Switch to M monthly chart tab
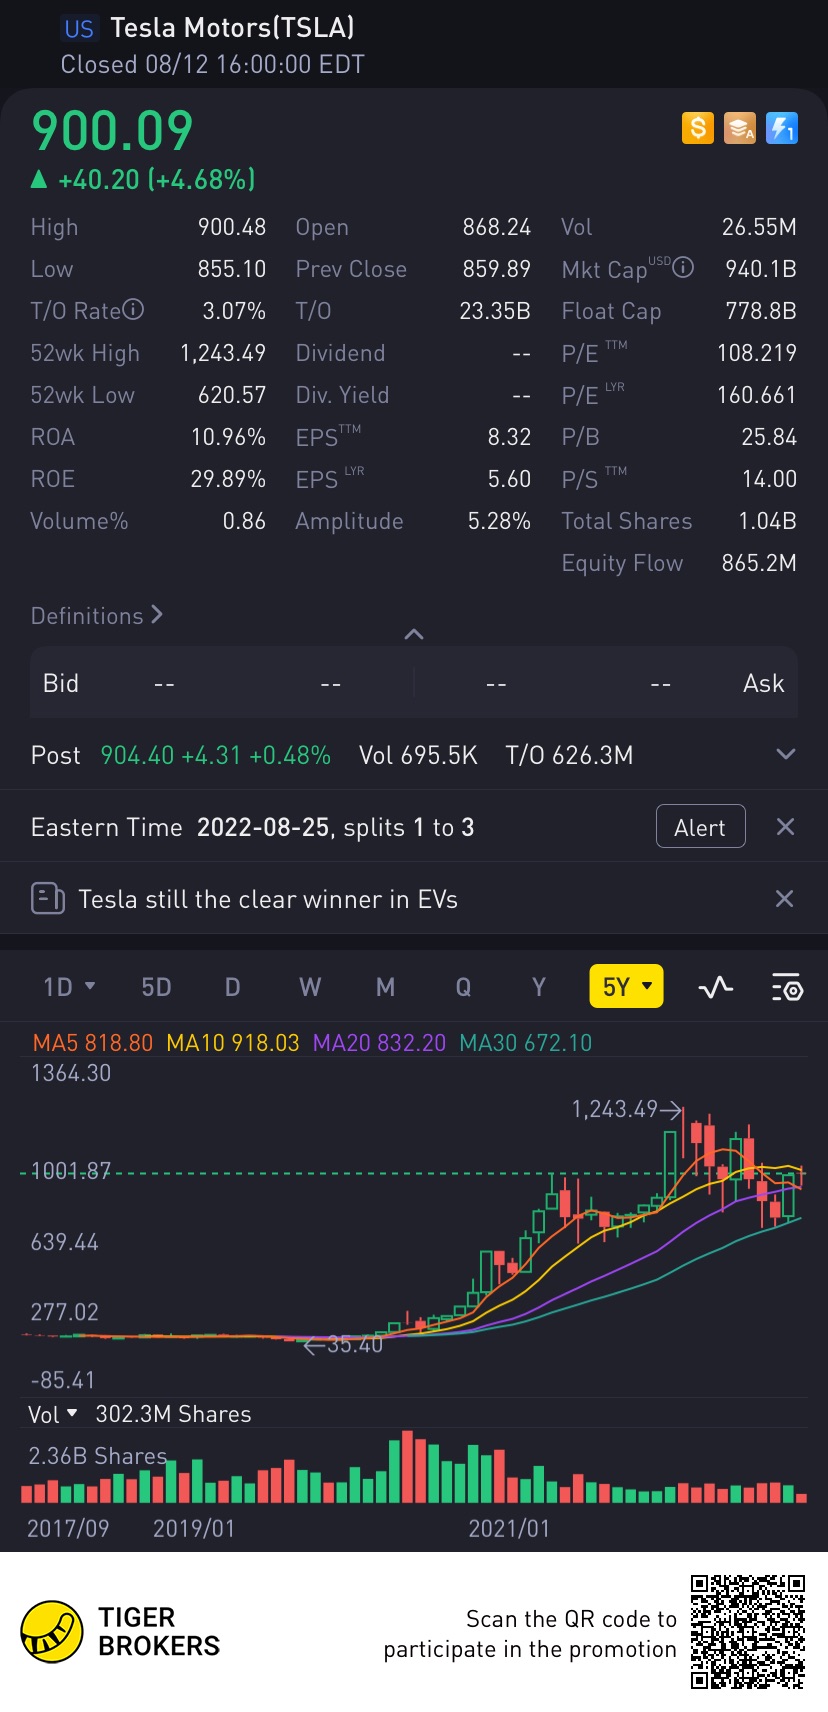Image resolution: width=828 pixels, height=1712 pixels. point(385,988)
